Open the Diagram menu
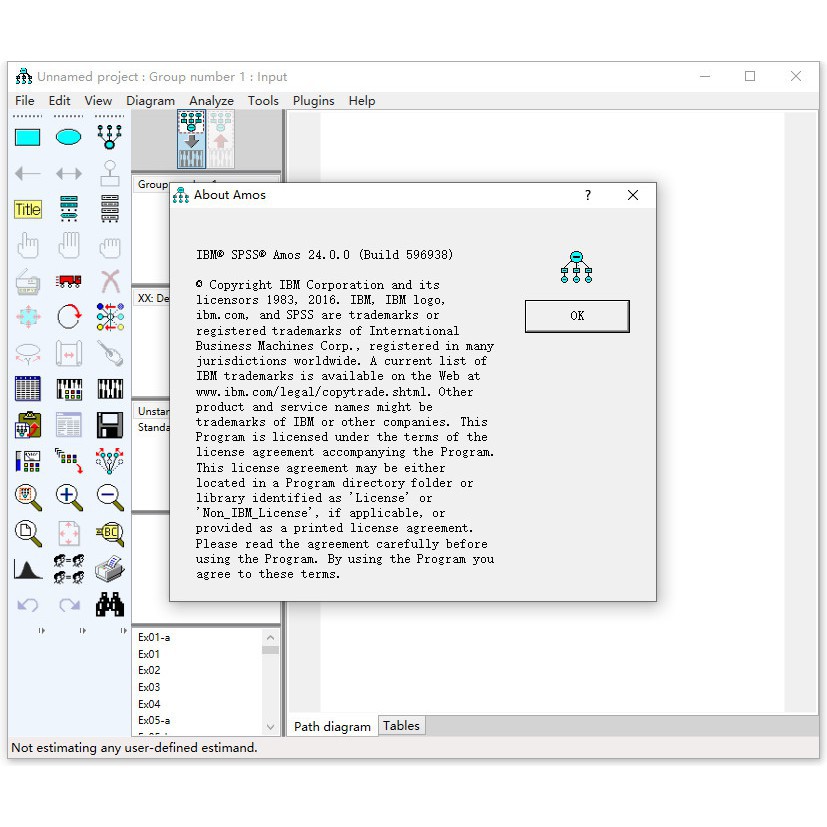Viewport: 827px width, 827px height. pos(150,101)
